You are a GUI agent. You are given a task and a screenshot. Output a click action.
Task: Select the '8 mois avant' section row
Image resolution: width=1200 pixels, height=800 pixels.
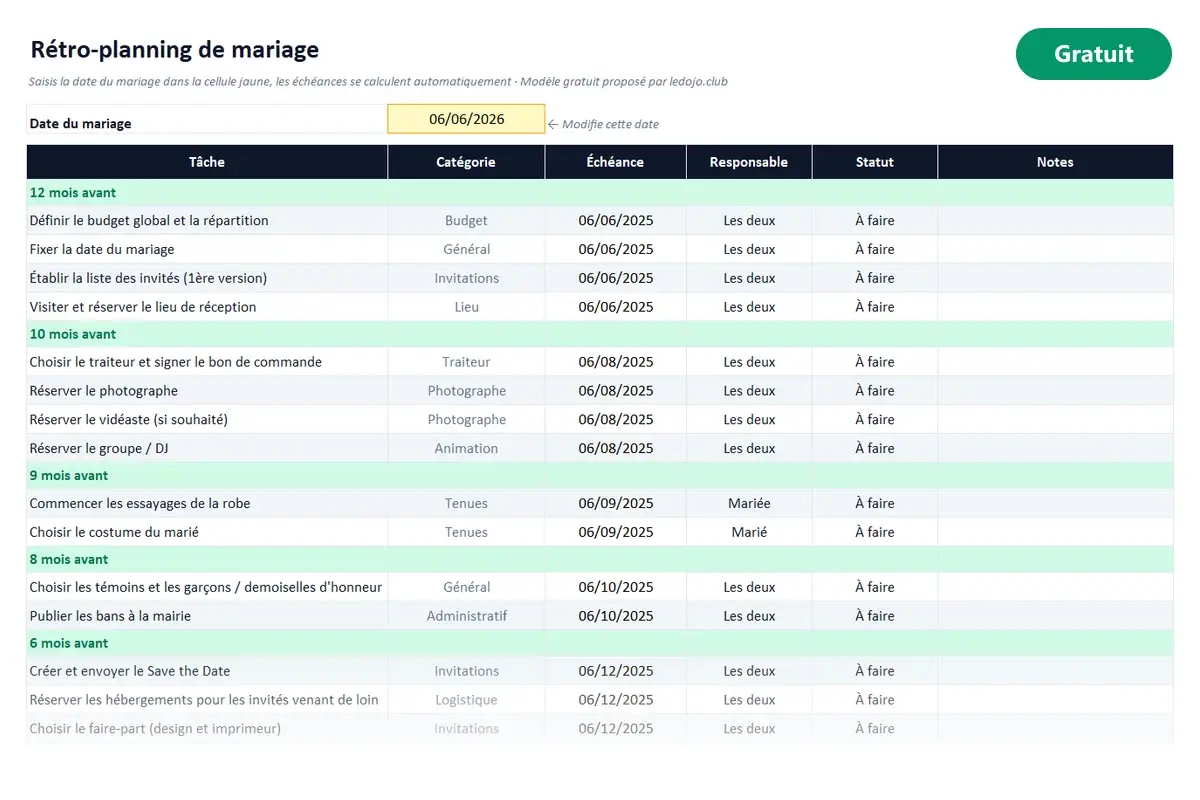click(x=600, y=559)
